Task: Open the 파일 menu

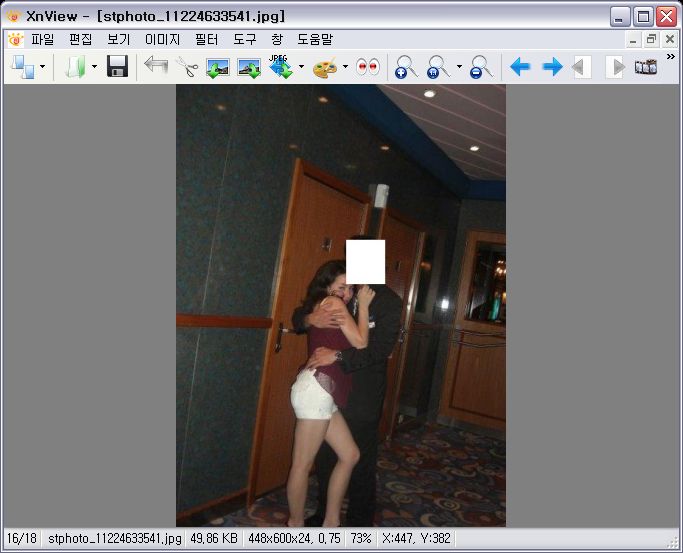Action: click(x=43, y=40)
